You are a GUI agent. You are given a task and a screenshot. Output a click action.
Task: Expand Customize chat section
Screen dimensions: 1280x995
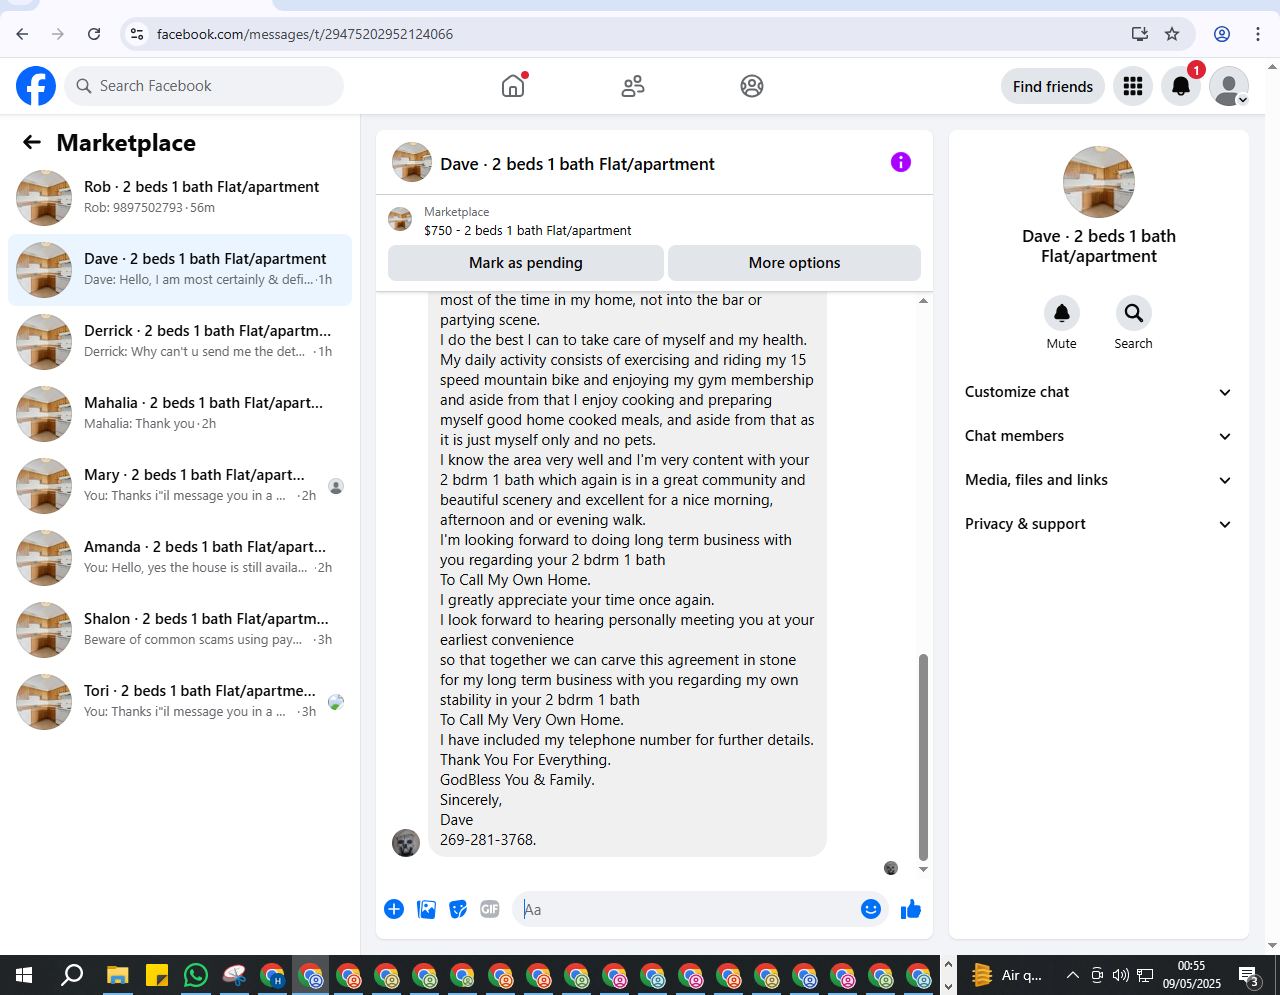tap(1098, 392)
